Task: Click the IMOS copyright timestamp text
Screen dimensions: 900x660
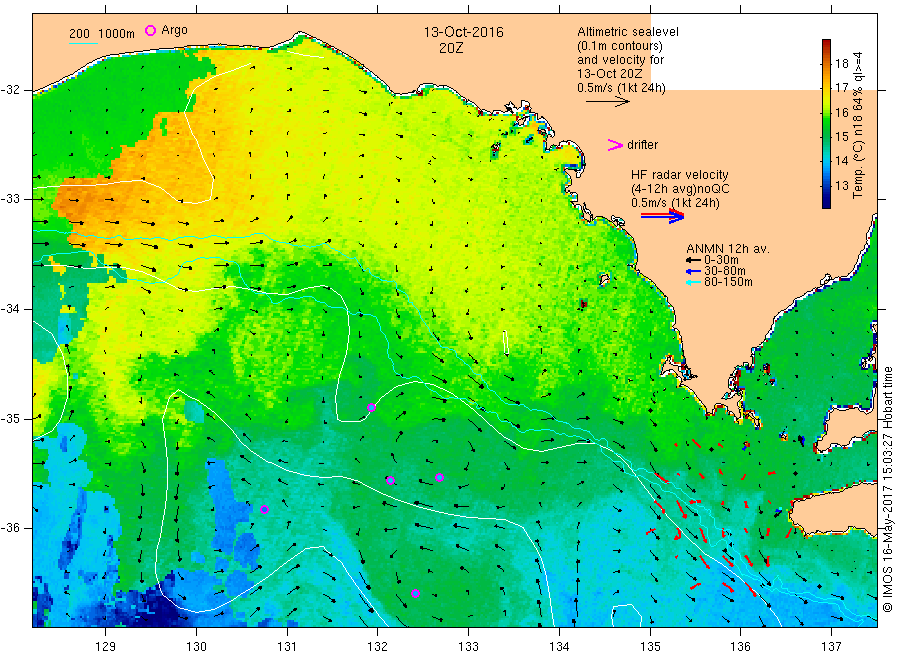Action: pyautogui.click(x=888, y=489)
